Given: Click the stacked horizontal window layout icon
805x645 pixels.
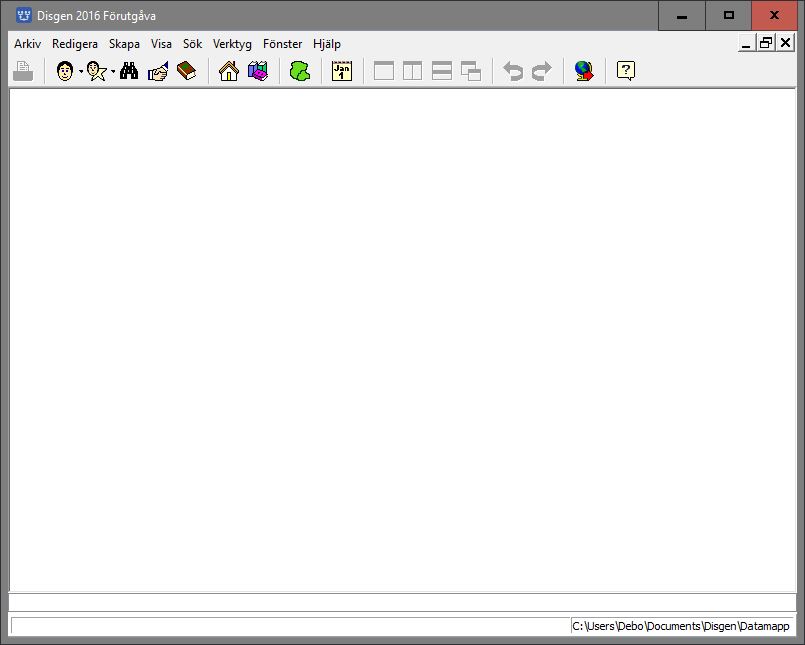Looking at the screenshot, I should pos(442,71).
